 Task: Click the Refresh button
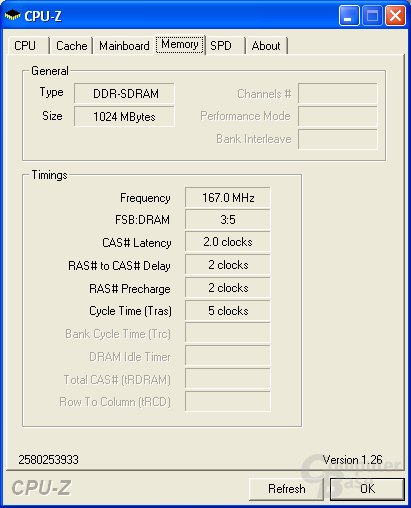click(286, 489)
